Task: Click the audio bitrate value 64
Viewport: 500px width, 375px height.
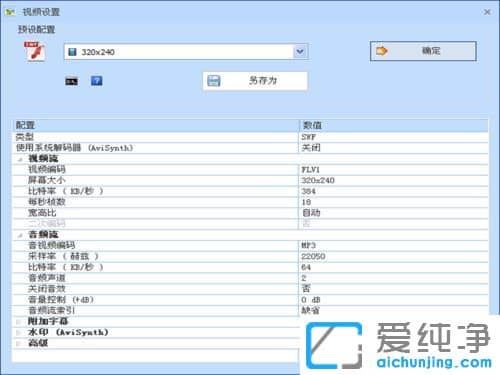Action: [x=306, y=267]
